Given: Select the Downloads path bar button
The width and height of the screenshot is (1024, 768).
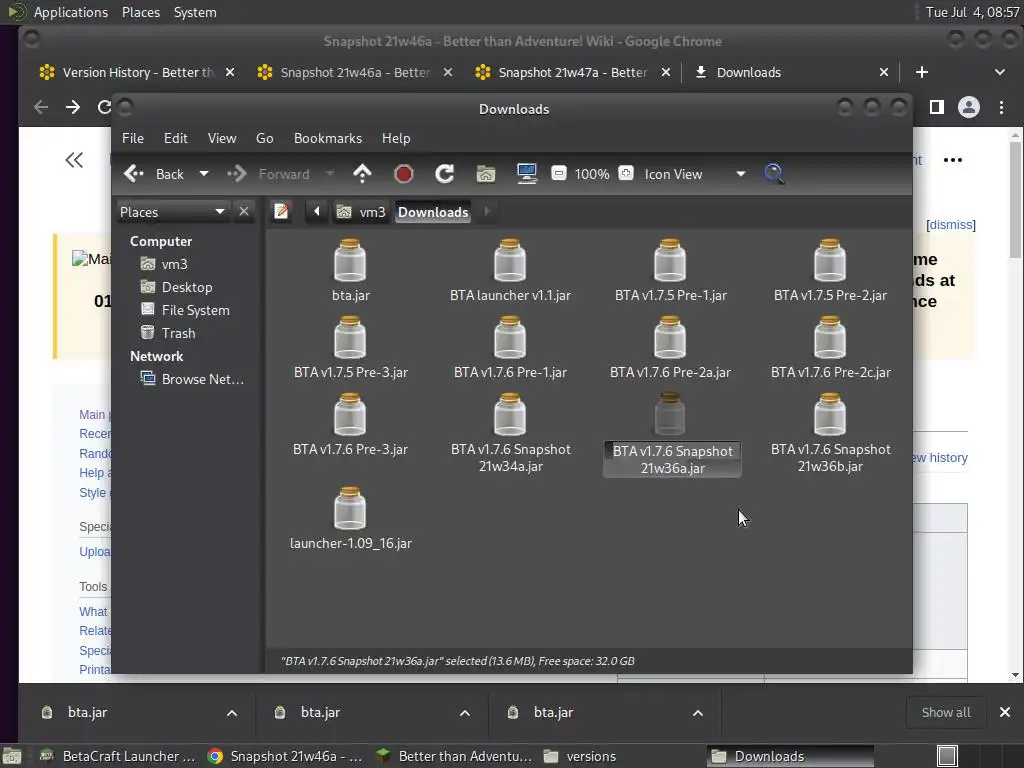Looking at the screenshot, I should (433, 212).
